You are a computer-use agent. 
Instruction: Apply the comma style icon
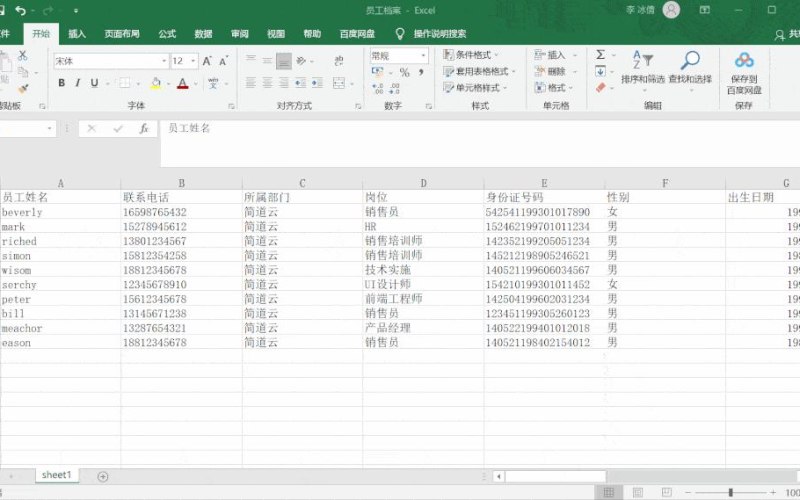tap(421, 72)
